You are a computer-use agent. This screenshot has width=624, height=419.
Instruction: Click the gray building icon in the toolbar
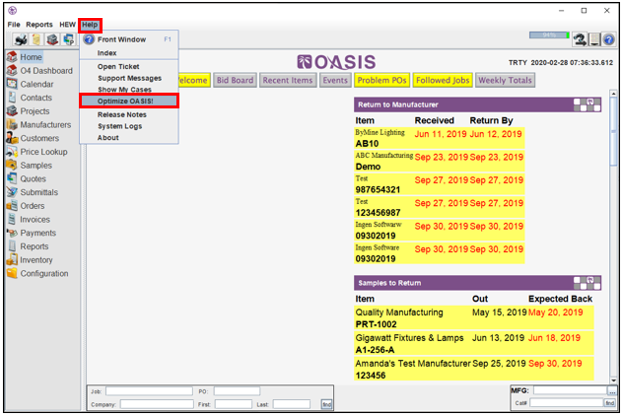52,39
